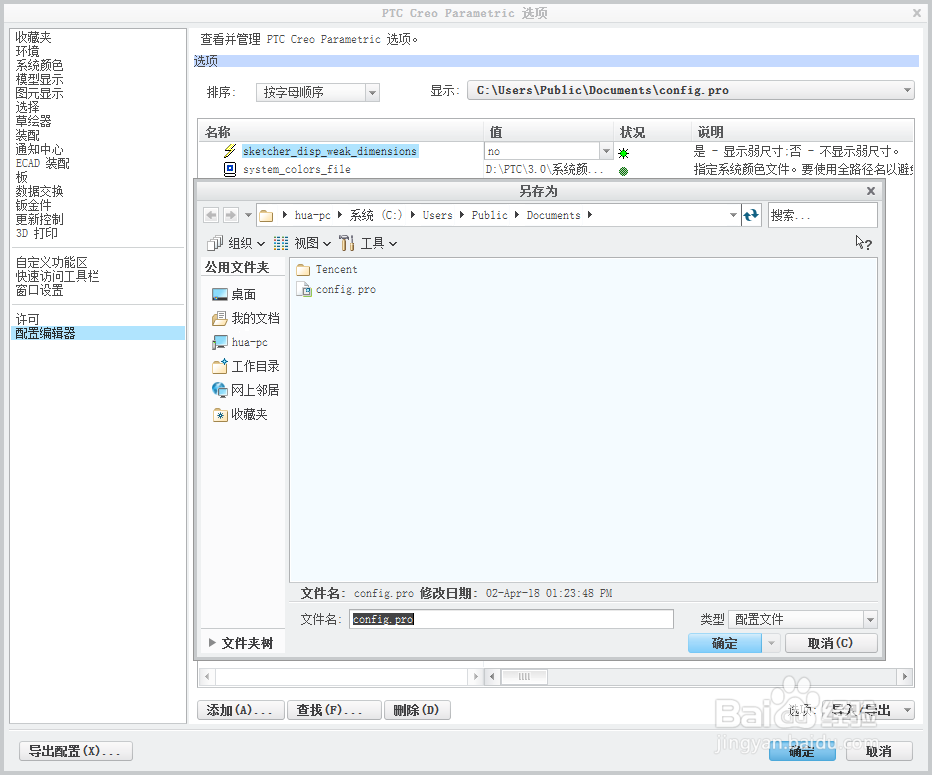Open the Views (视图) menu
The width and height of the screenshot is (932, 775).
[x=302, y=243]
